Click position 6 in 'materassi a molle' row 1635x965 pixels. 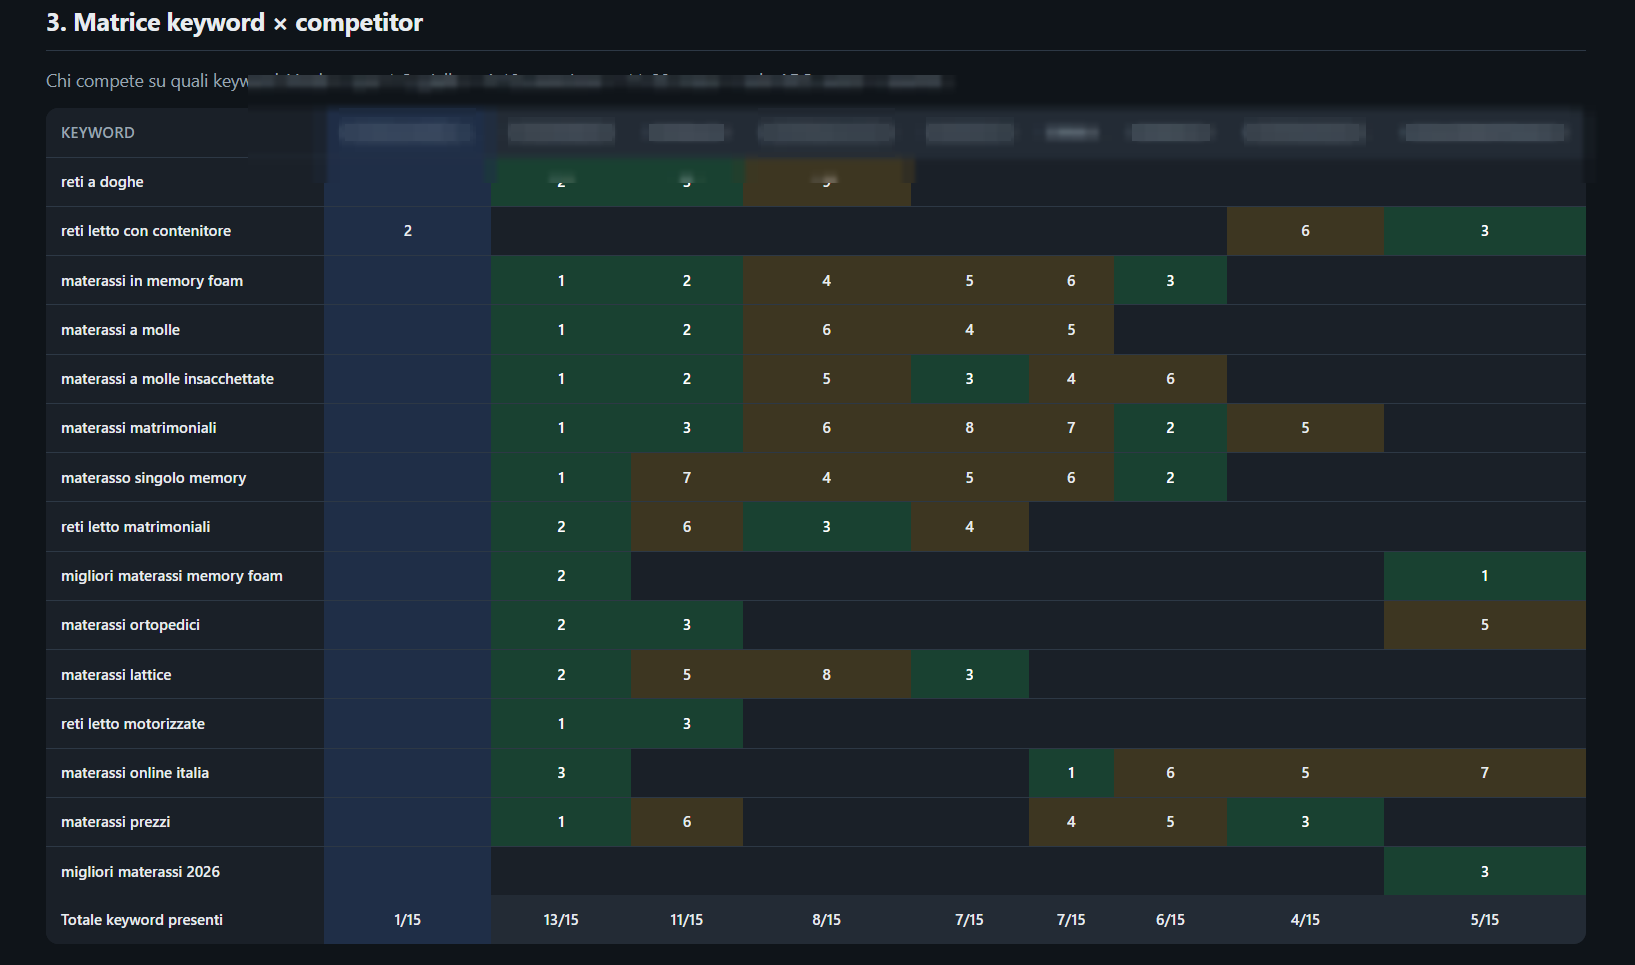[827, 330]
